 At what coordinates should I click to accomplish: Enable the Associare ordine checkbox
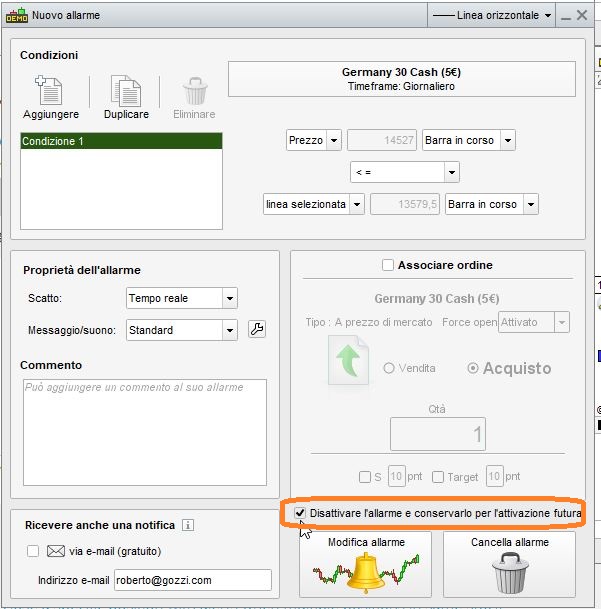click(387, 265)
